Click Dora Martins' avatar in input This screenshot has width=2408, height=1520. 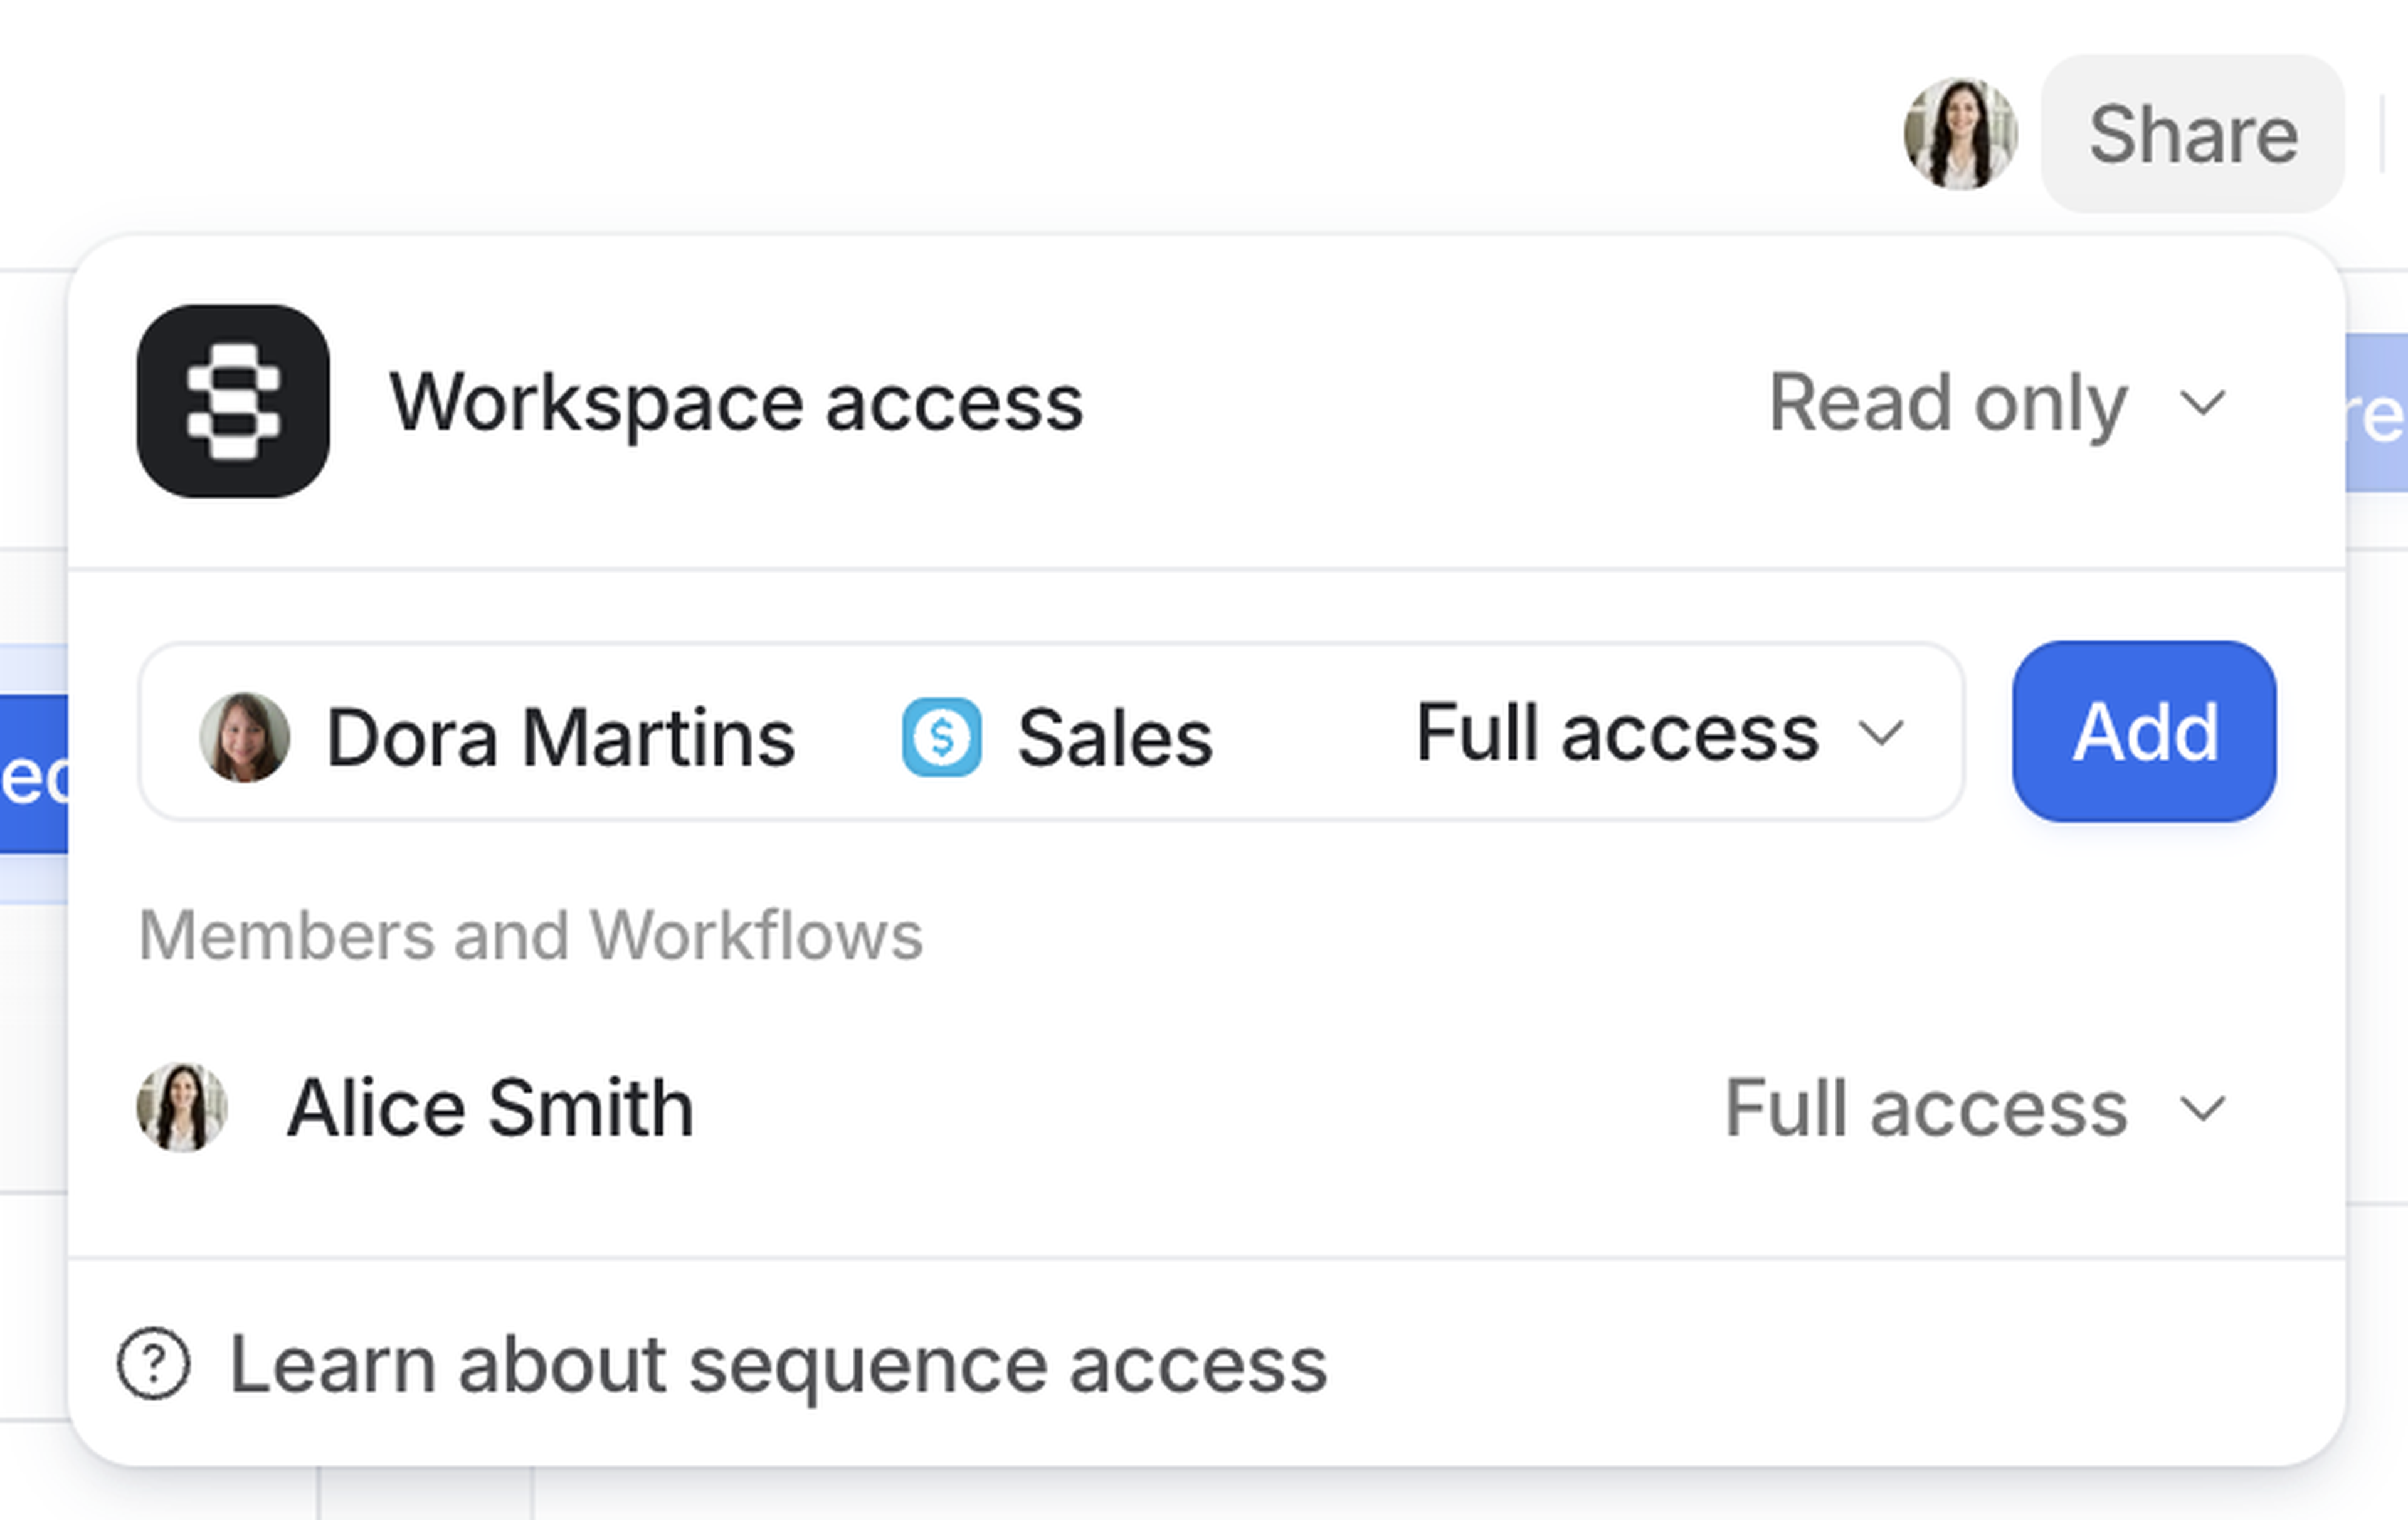point(244,737)
